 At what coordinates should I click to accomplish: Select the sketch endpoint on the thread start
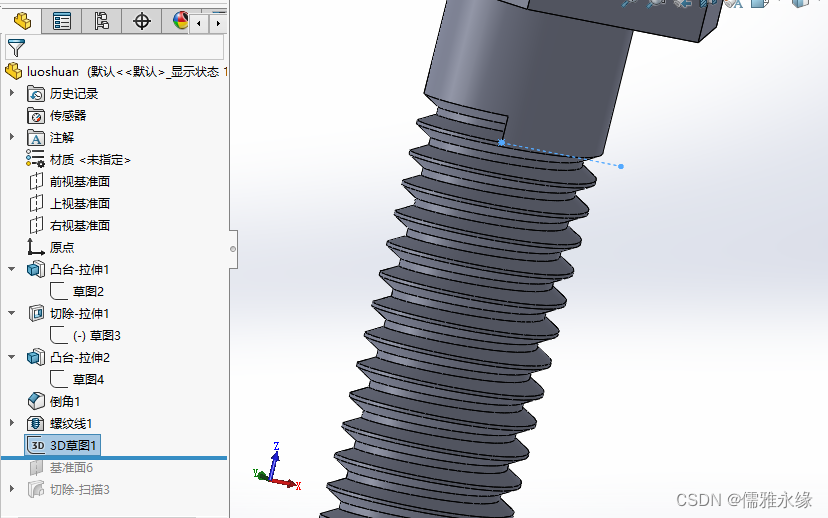(502, 143)
